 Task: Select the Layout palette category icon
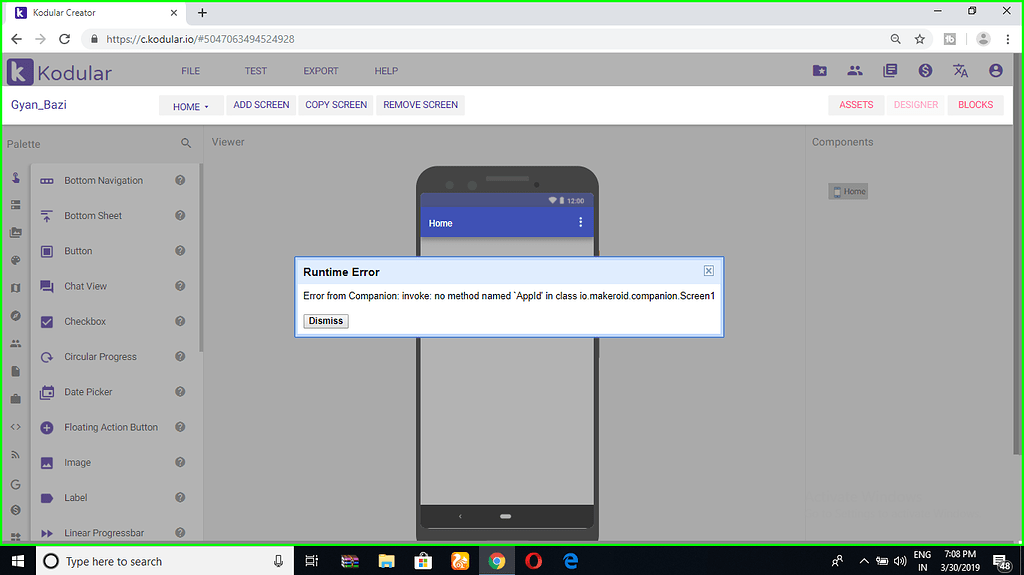coord(16,205)
